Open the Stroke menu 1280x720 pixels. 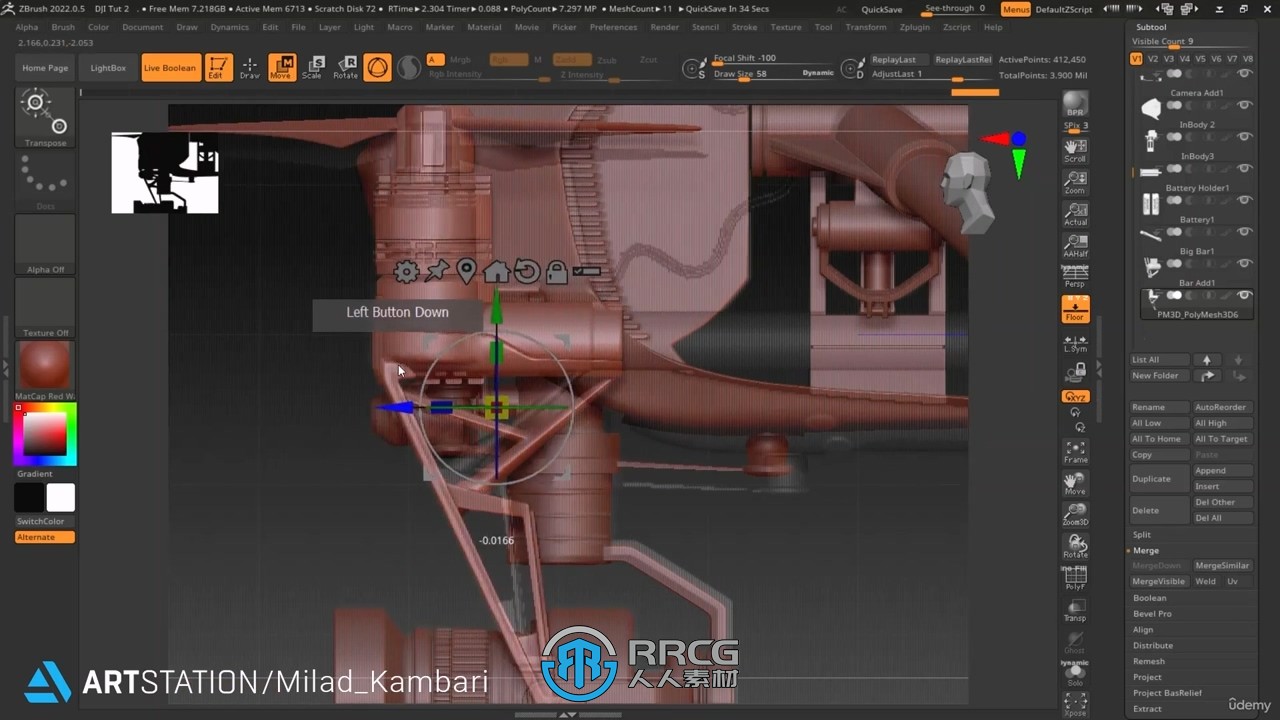point(744,27)
